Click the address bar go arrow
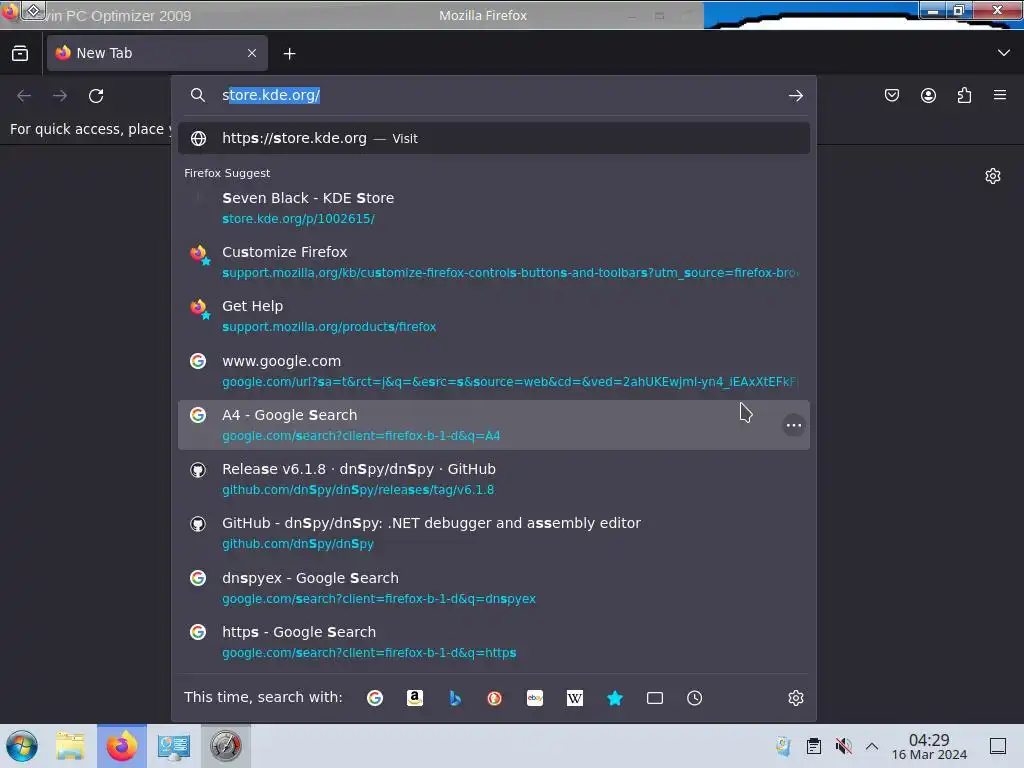 tap(795, 96)
